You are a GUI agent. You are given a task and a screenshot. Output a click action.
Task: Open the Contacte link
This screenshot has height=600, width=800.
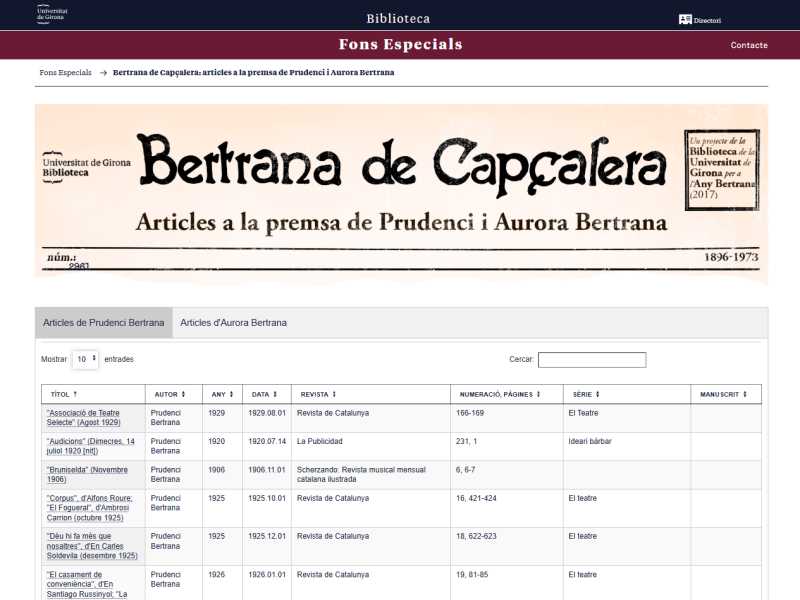pyautogui.click(x=748, y=45)
